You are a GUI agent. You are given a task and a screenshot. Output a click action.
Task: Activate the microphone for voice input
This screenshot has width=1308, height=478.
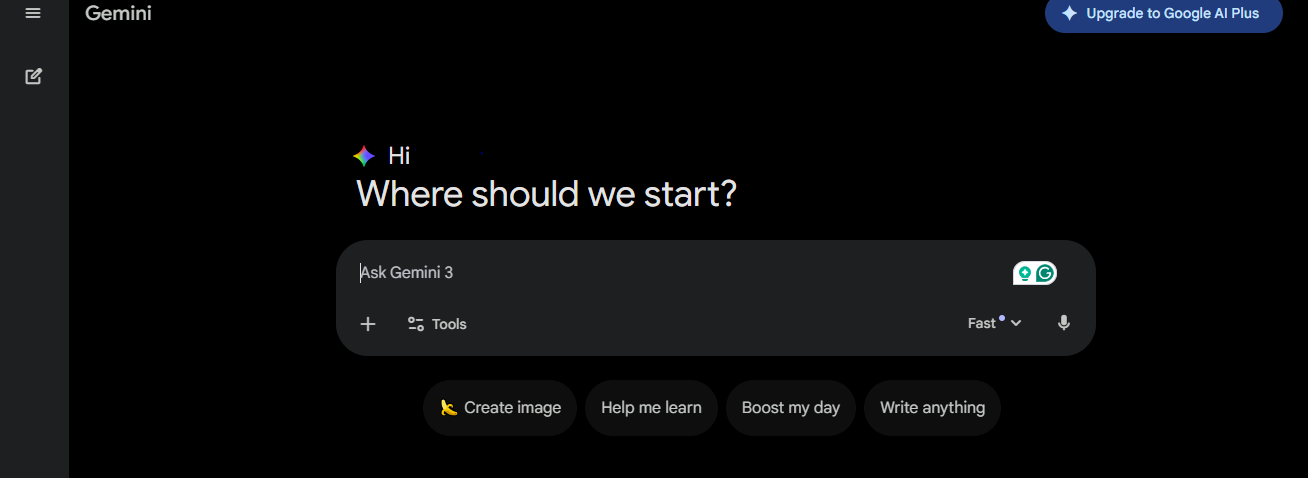1064,323
